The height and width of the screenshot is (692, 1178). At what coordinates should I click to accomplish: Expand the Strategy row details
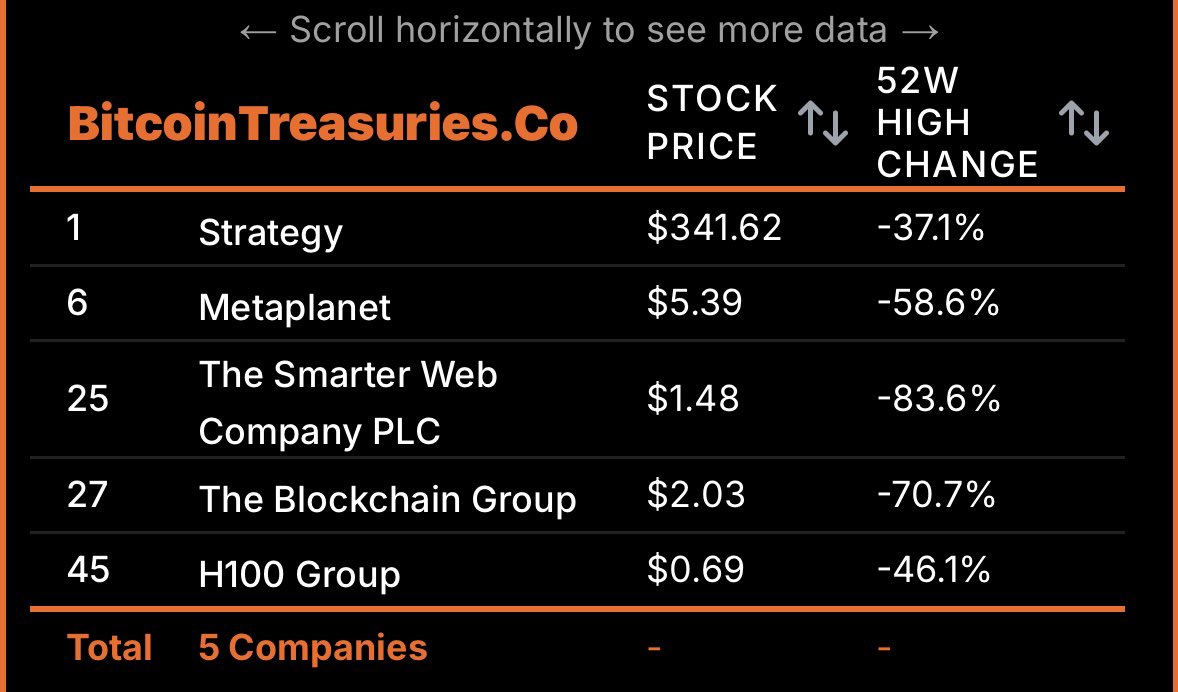[x=270, y=231]
